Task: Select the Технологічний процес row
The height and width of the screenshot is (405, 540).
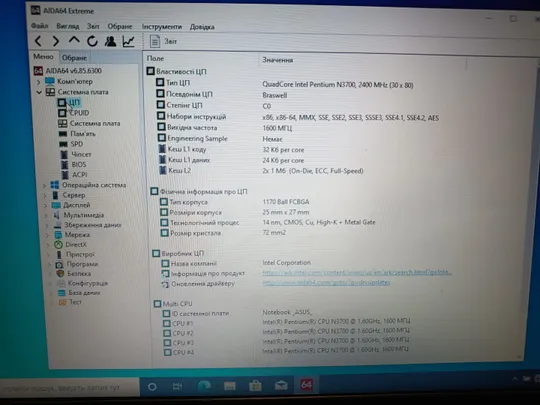Action: (x=268, y=222)
